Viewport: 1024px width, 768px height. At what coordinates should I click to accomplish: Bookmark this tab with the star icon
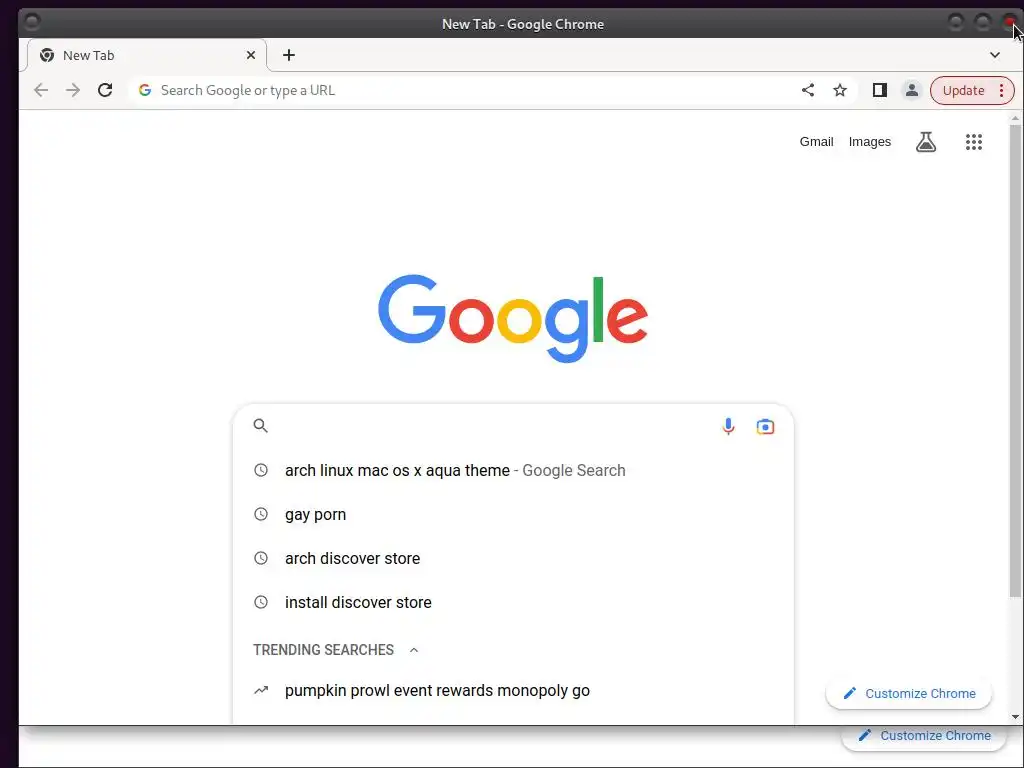point(840,90)
